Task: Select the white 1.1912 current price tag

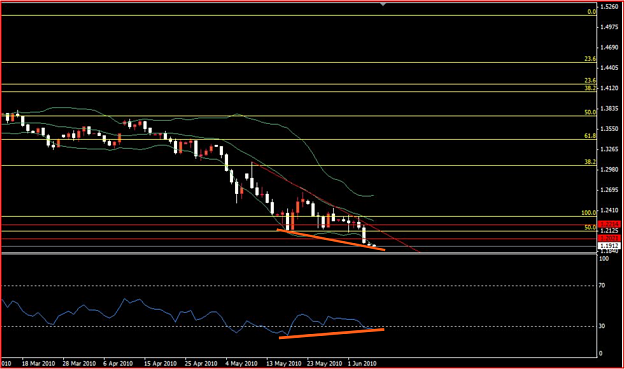Action: (609, 246)
